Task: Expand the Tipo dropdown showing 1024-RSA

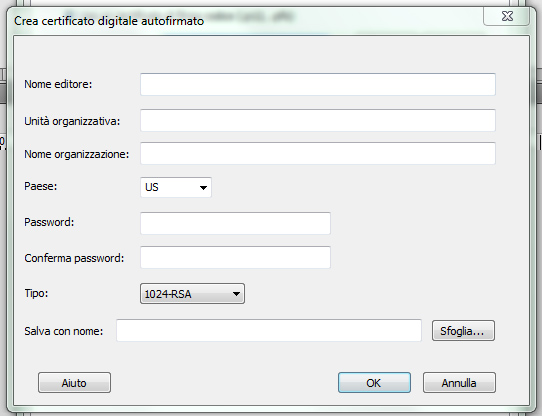Action: pos(192,294)
